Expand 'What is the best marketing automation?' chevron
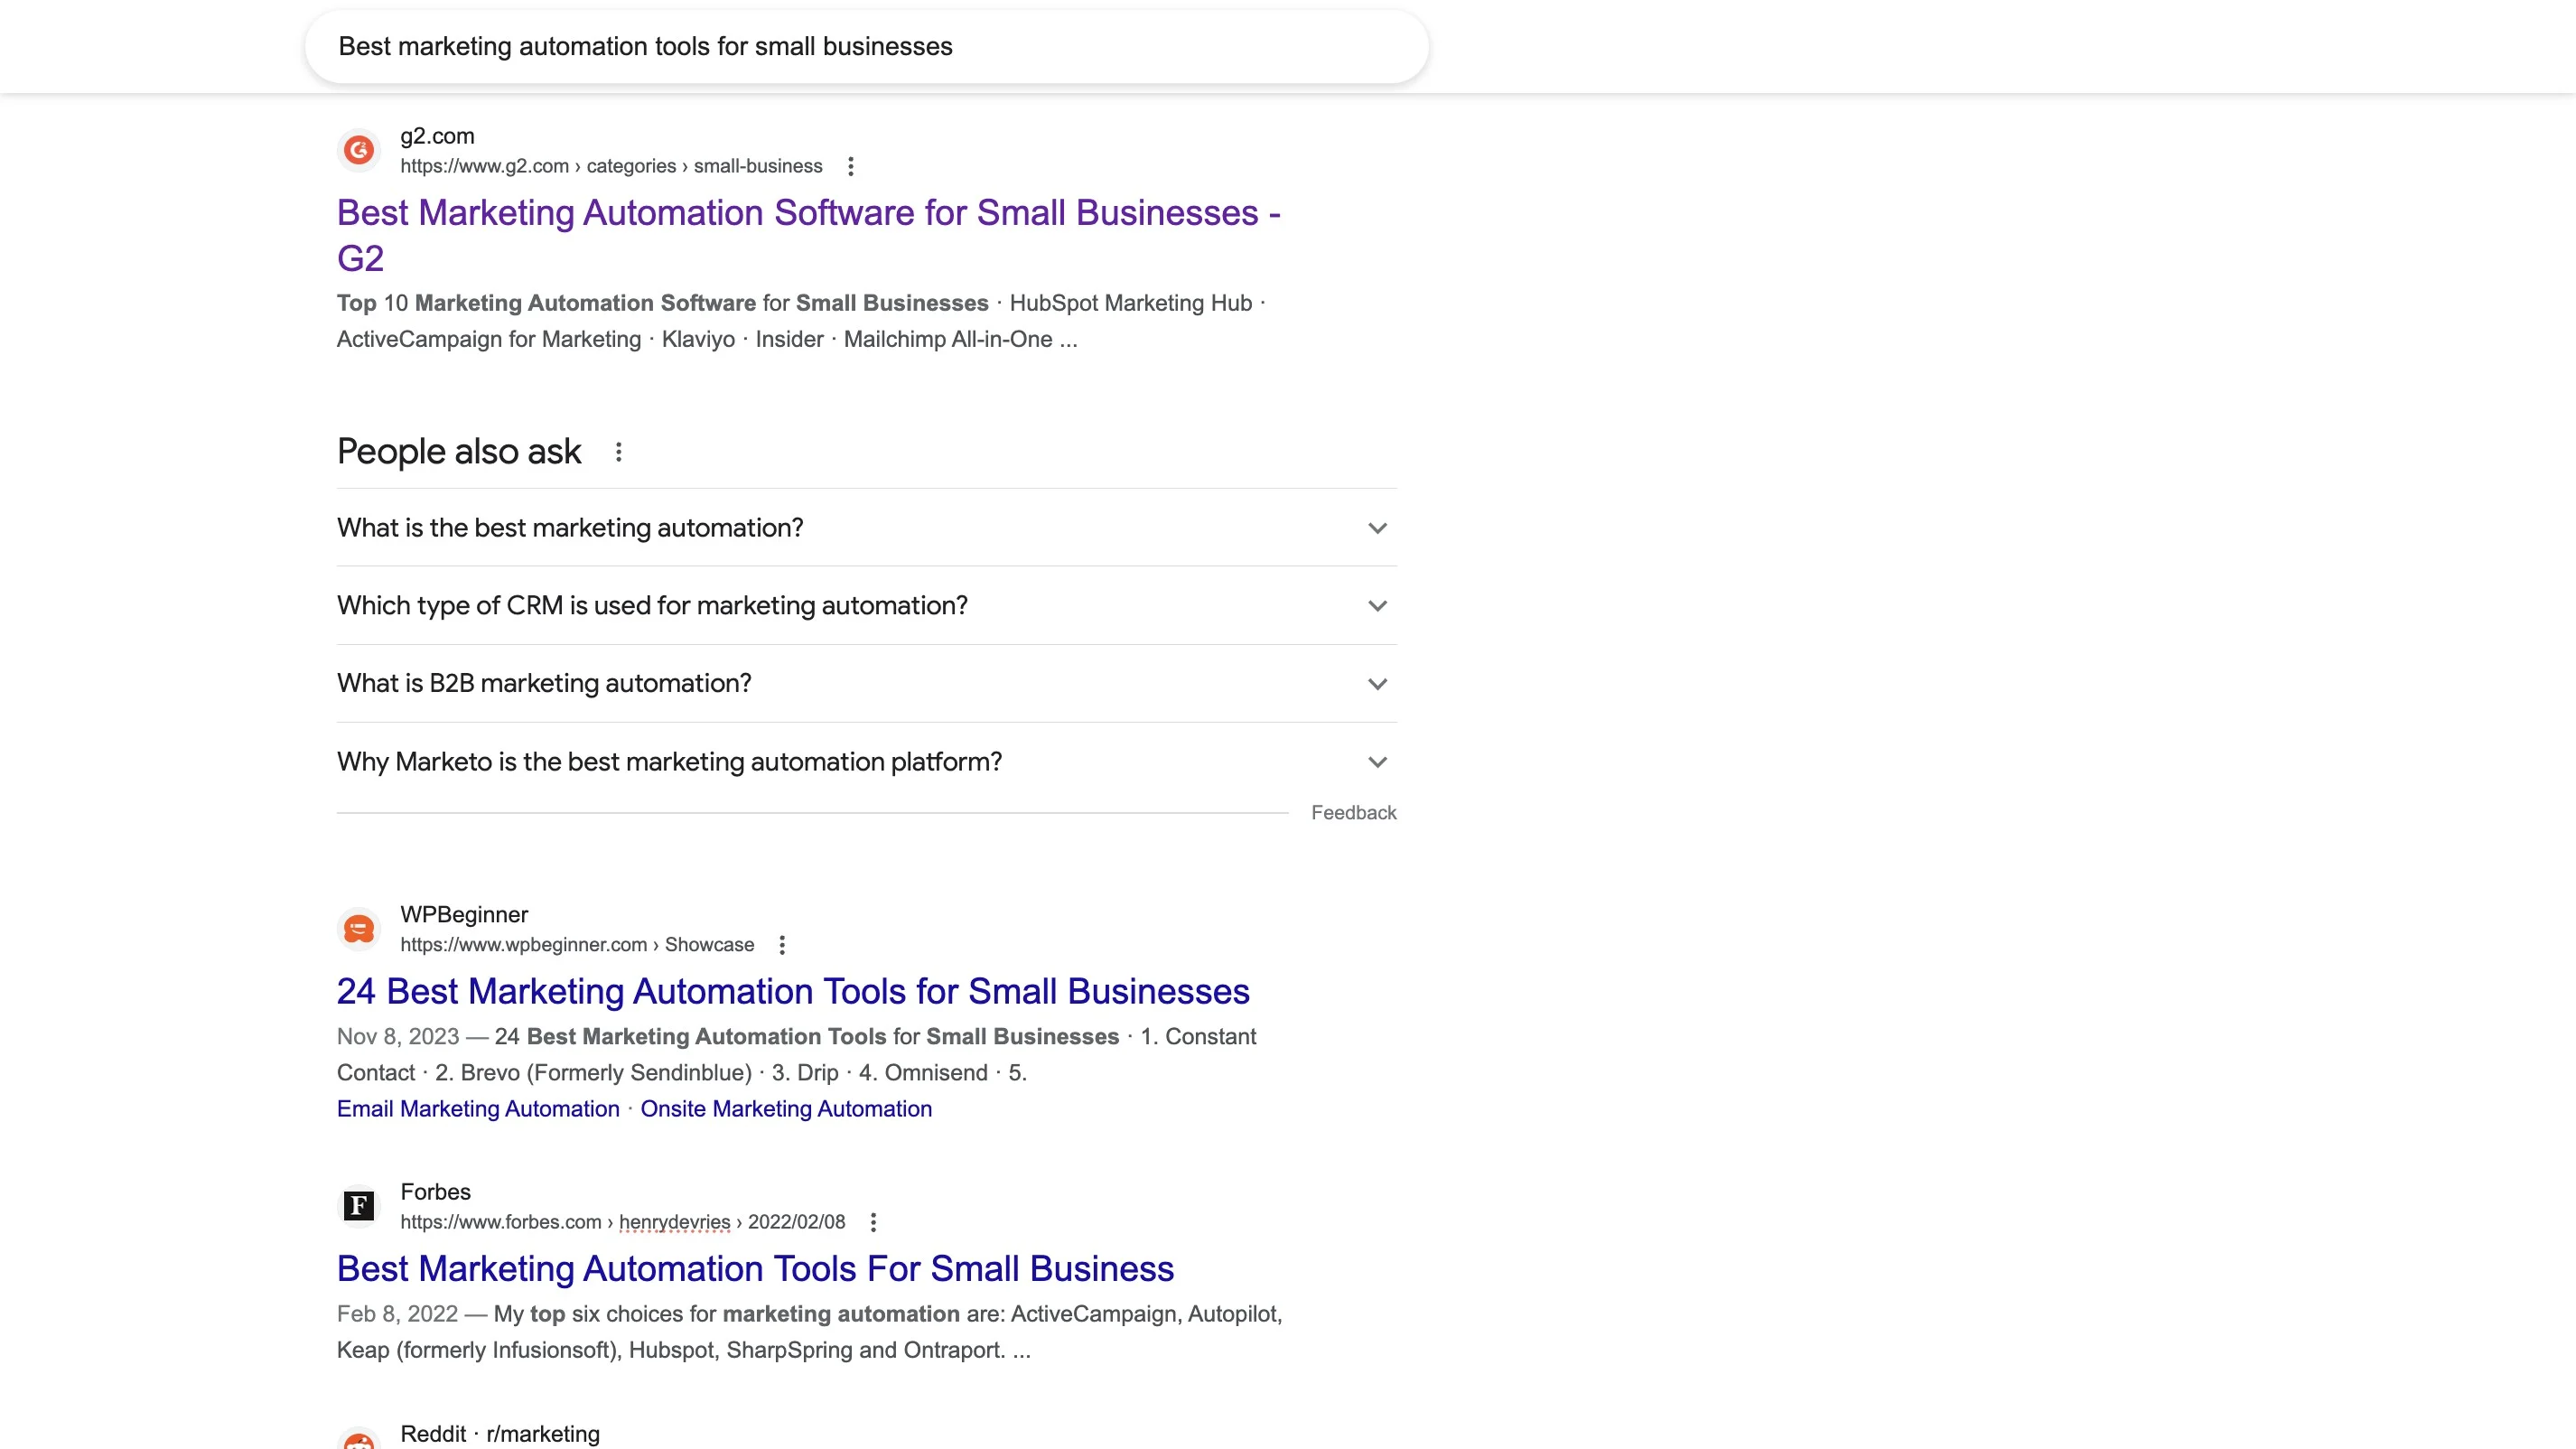The image size is (2576, 1449). 1377,528
